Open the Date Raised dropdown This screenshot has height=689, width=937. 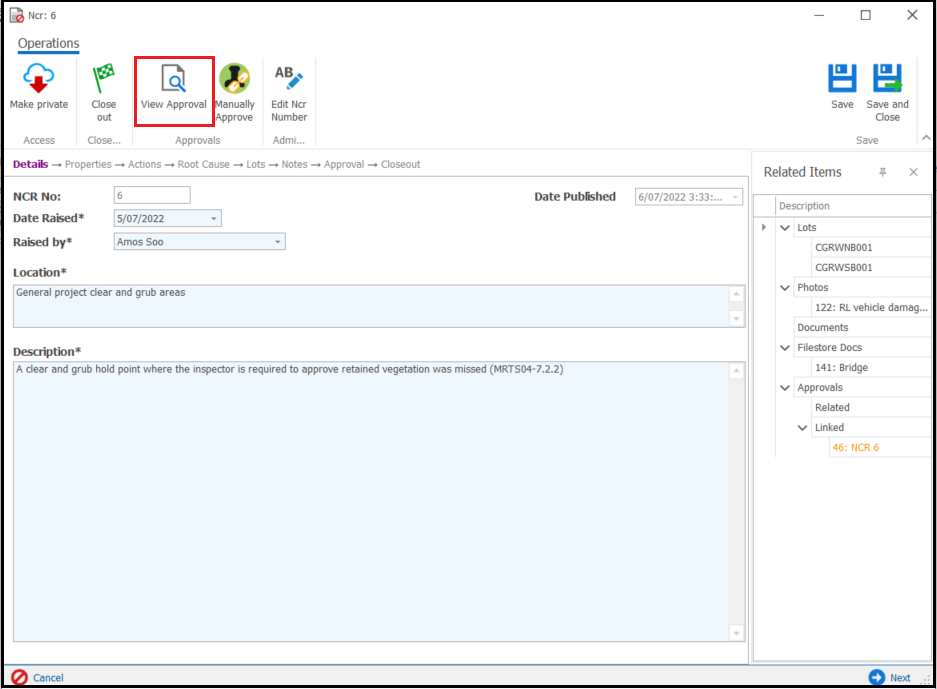click(x=213, y=218)
